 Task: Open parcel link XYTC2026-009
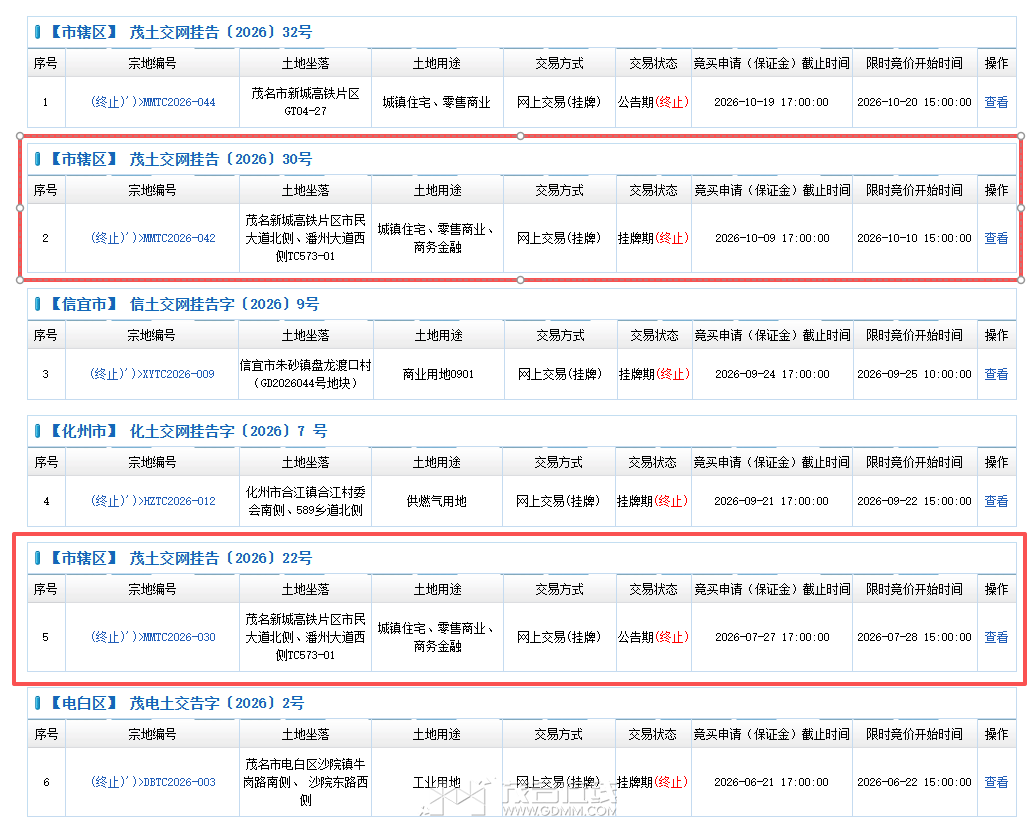(152, 374)
